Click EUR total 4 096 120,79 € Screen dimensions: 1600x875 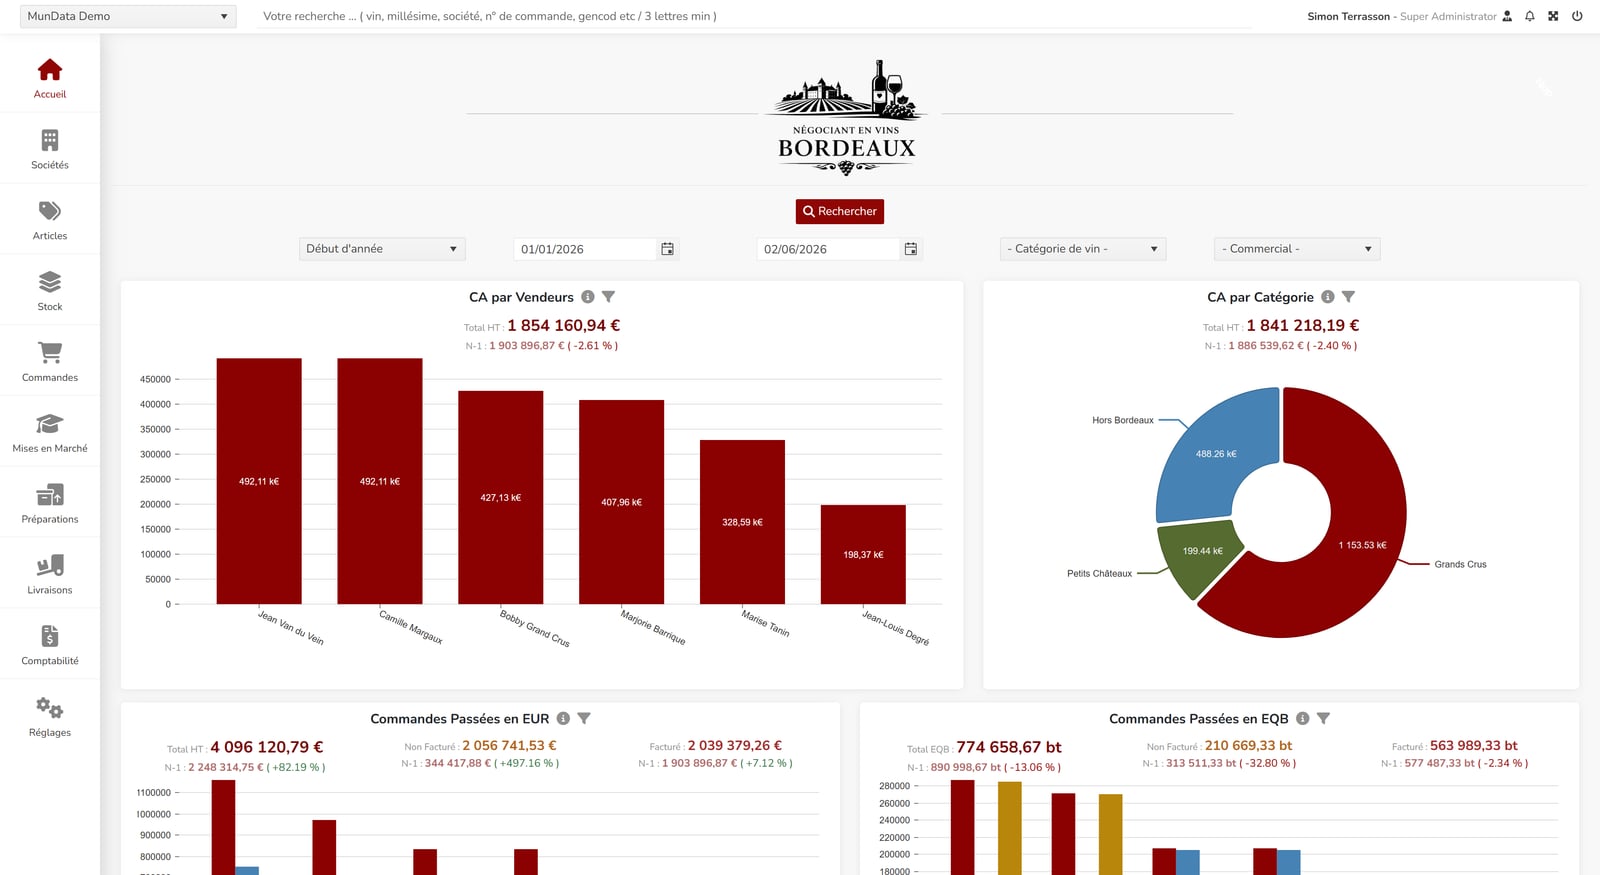point(267,747)
